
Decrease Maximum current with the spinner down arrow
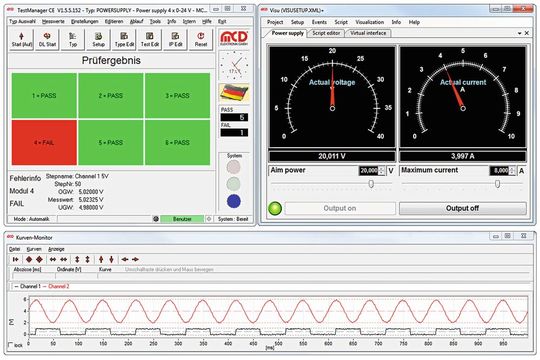[x=512, y=173]
